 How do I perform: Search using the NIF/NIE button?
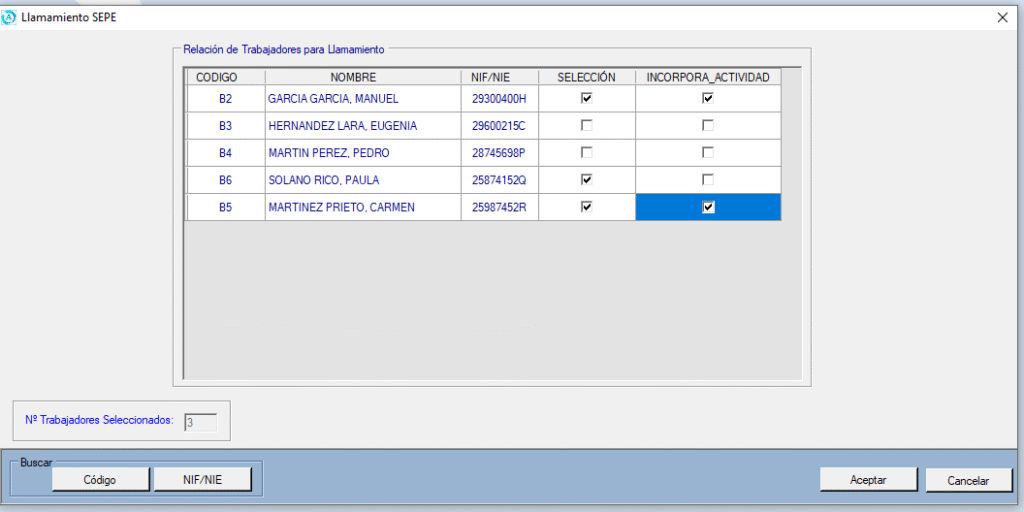202,480
